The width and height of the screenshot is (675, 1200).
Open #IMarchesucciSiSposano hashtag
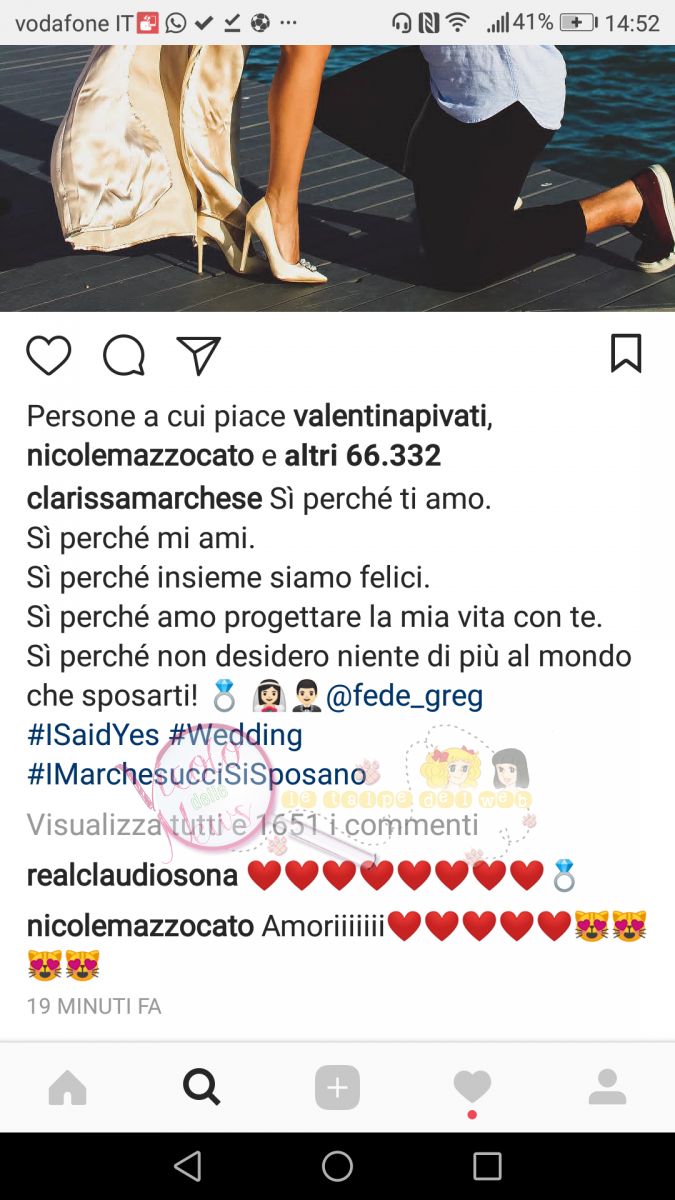[197, 776]
